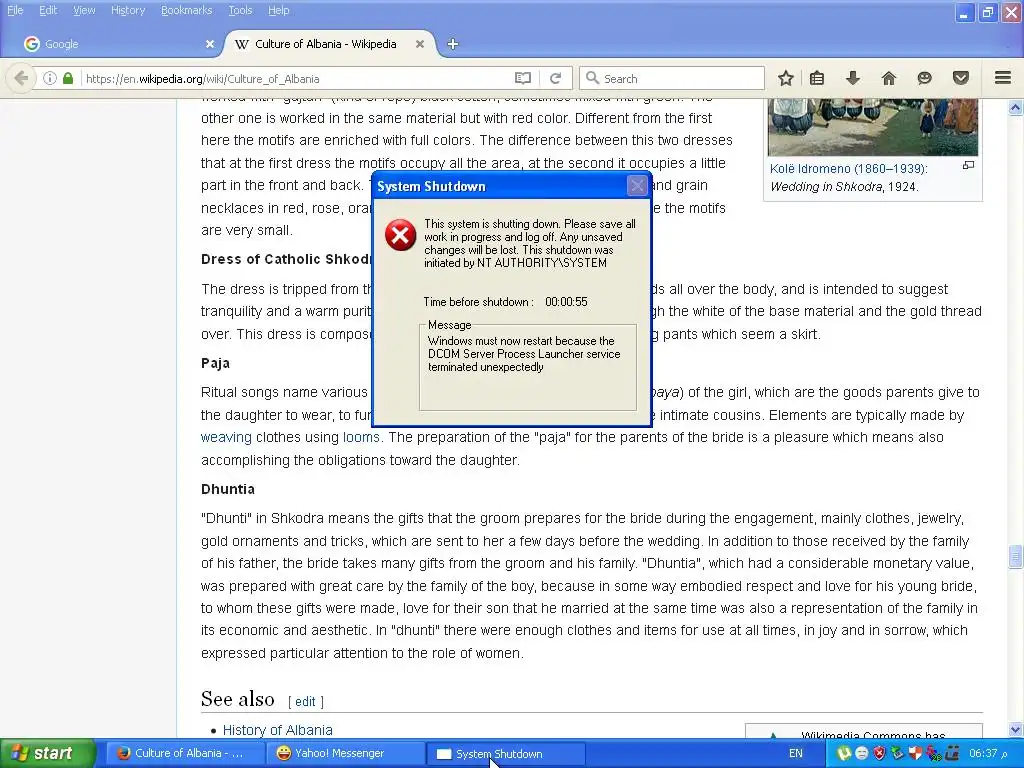Open the File menu
Image resolution: width=1024 pixels, height=768 pixels.
point(15,10)
